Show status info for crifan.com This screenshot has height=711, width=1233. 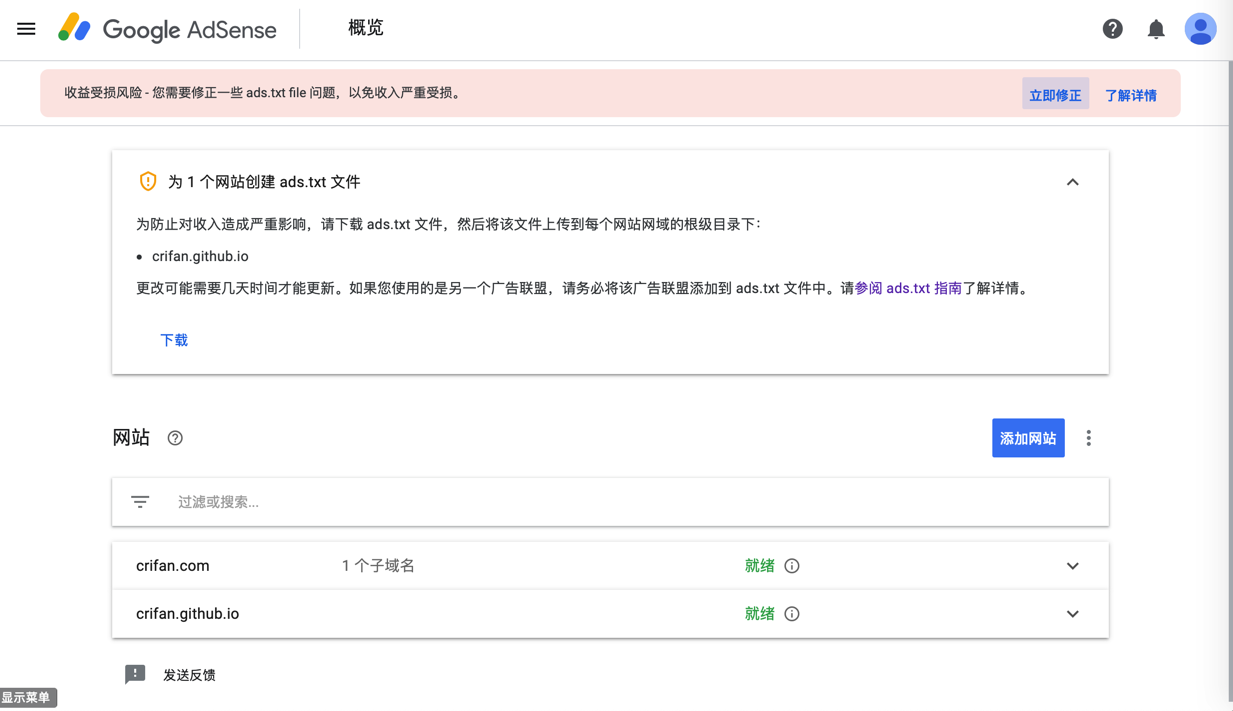pyautogui.click(x=792, y=566)
